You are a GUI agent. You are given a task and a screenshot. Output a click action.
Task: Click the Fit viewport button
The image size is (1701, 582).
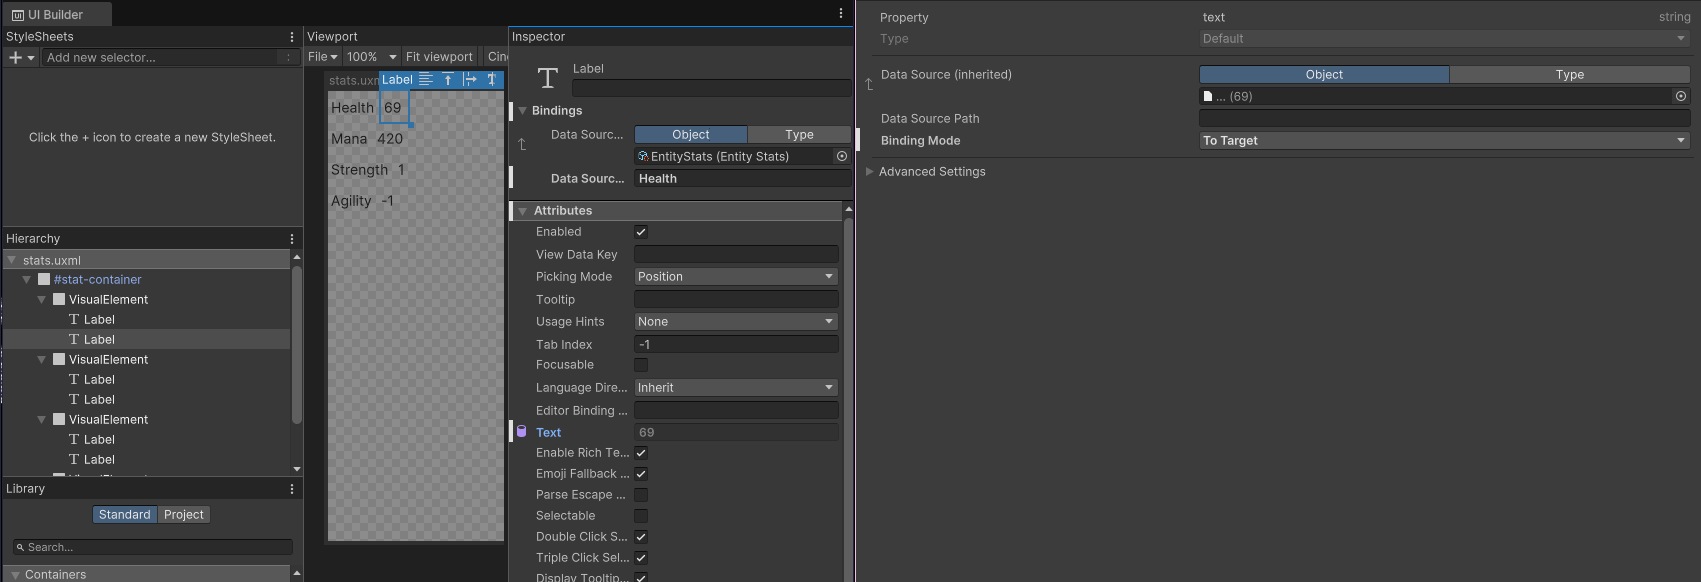tap(439, 57)
